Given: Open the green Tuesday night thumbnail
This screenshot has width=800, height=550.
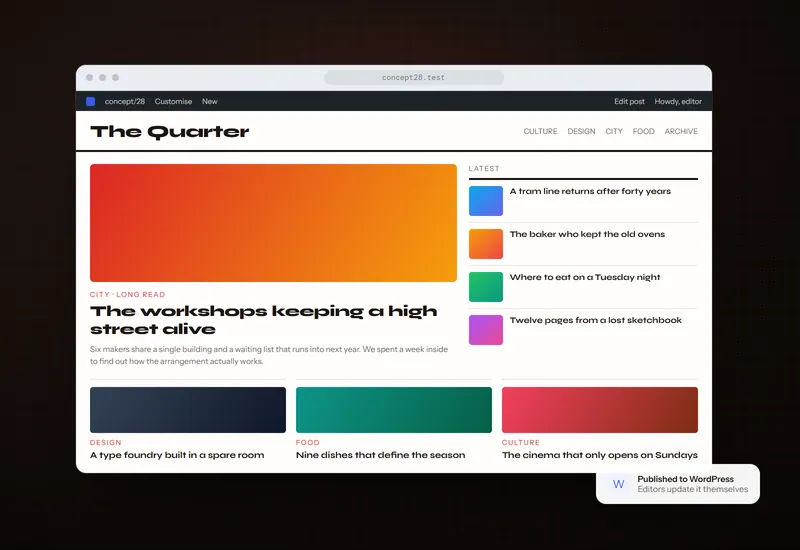Looking at the screenshot, I should (486, 287).
